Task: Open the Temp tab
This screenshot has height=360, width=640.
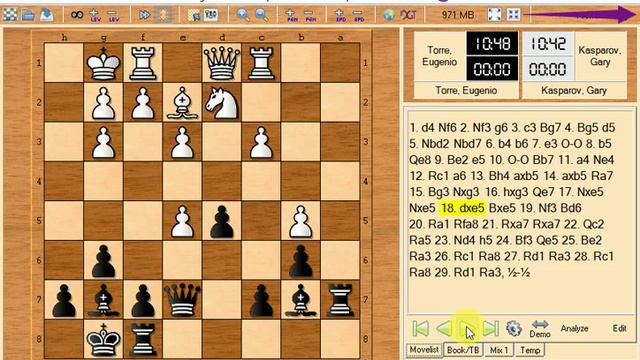Action: point(530,350)
